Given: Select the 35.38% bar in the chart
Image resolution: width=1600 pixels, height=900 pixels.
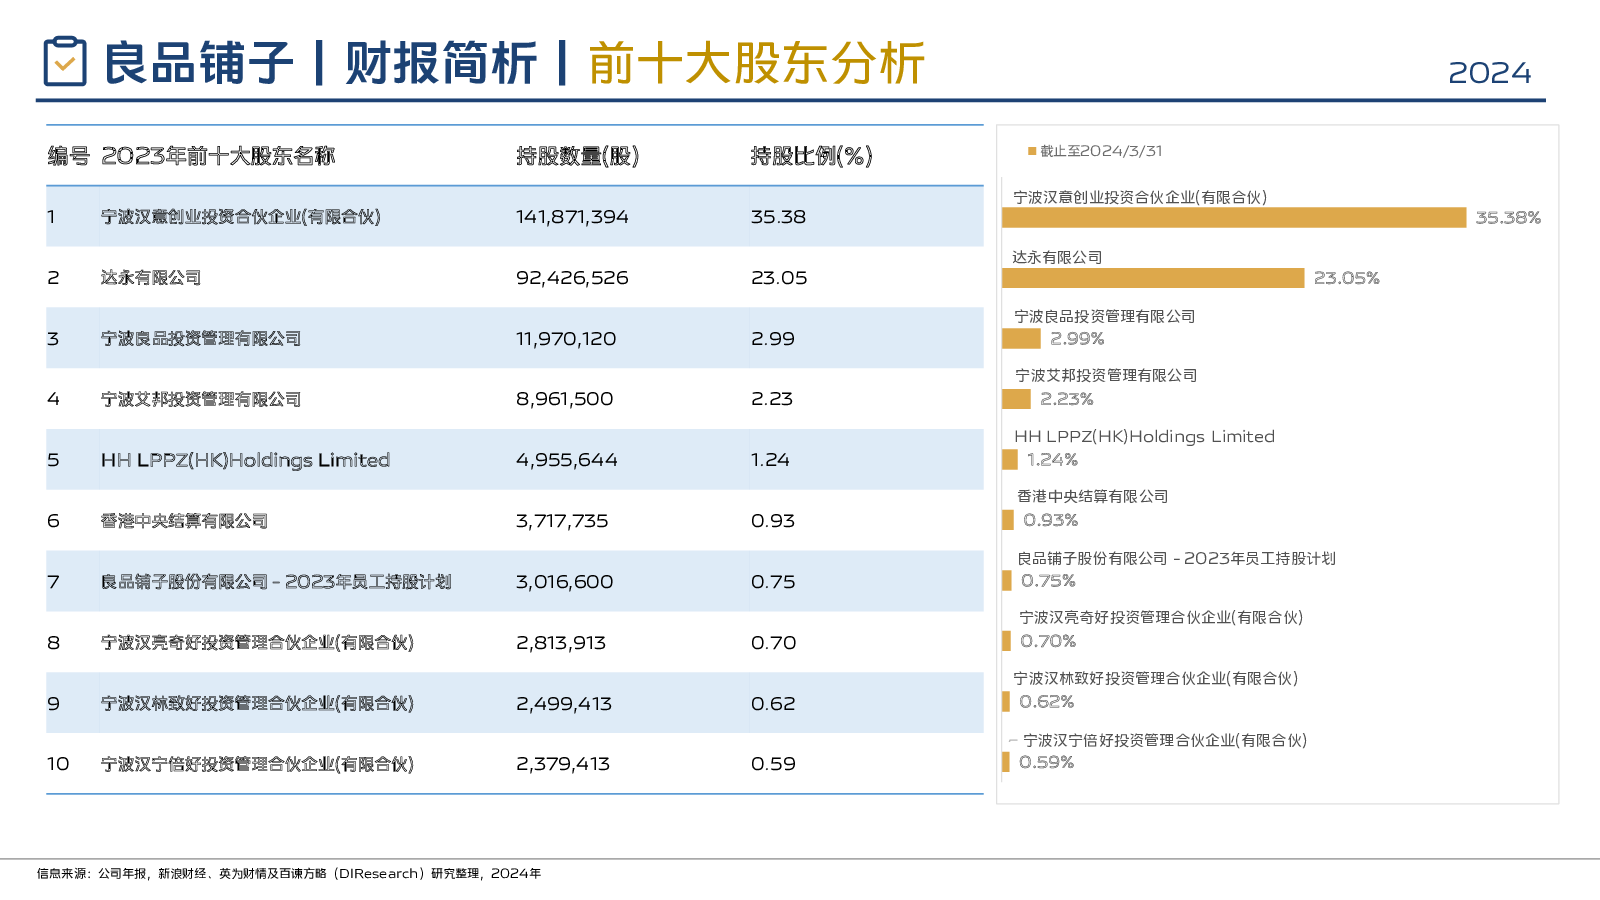Looking at the screenshot, I should [1234, 218].
